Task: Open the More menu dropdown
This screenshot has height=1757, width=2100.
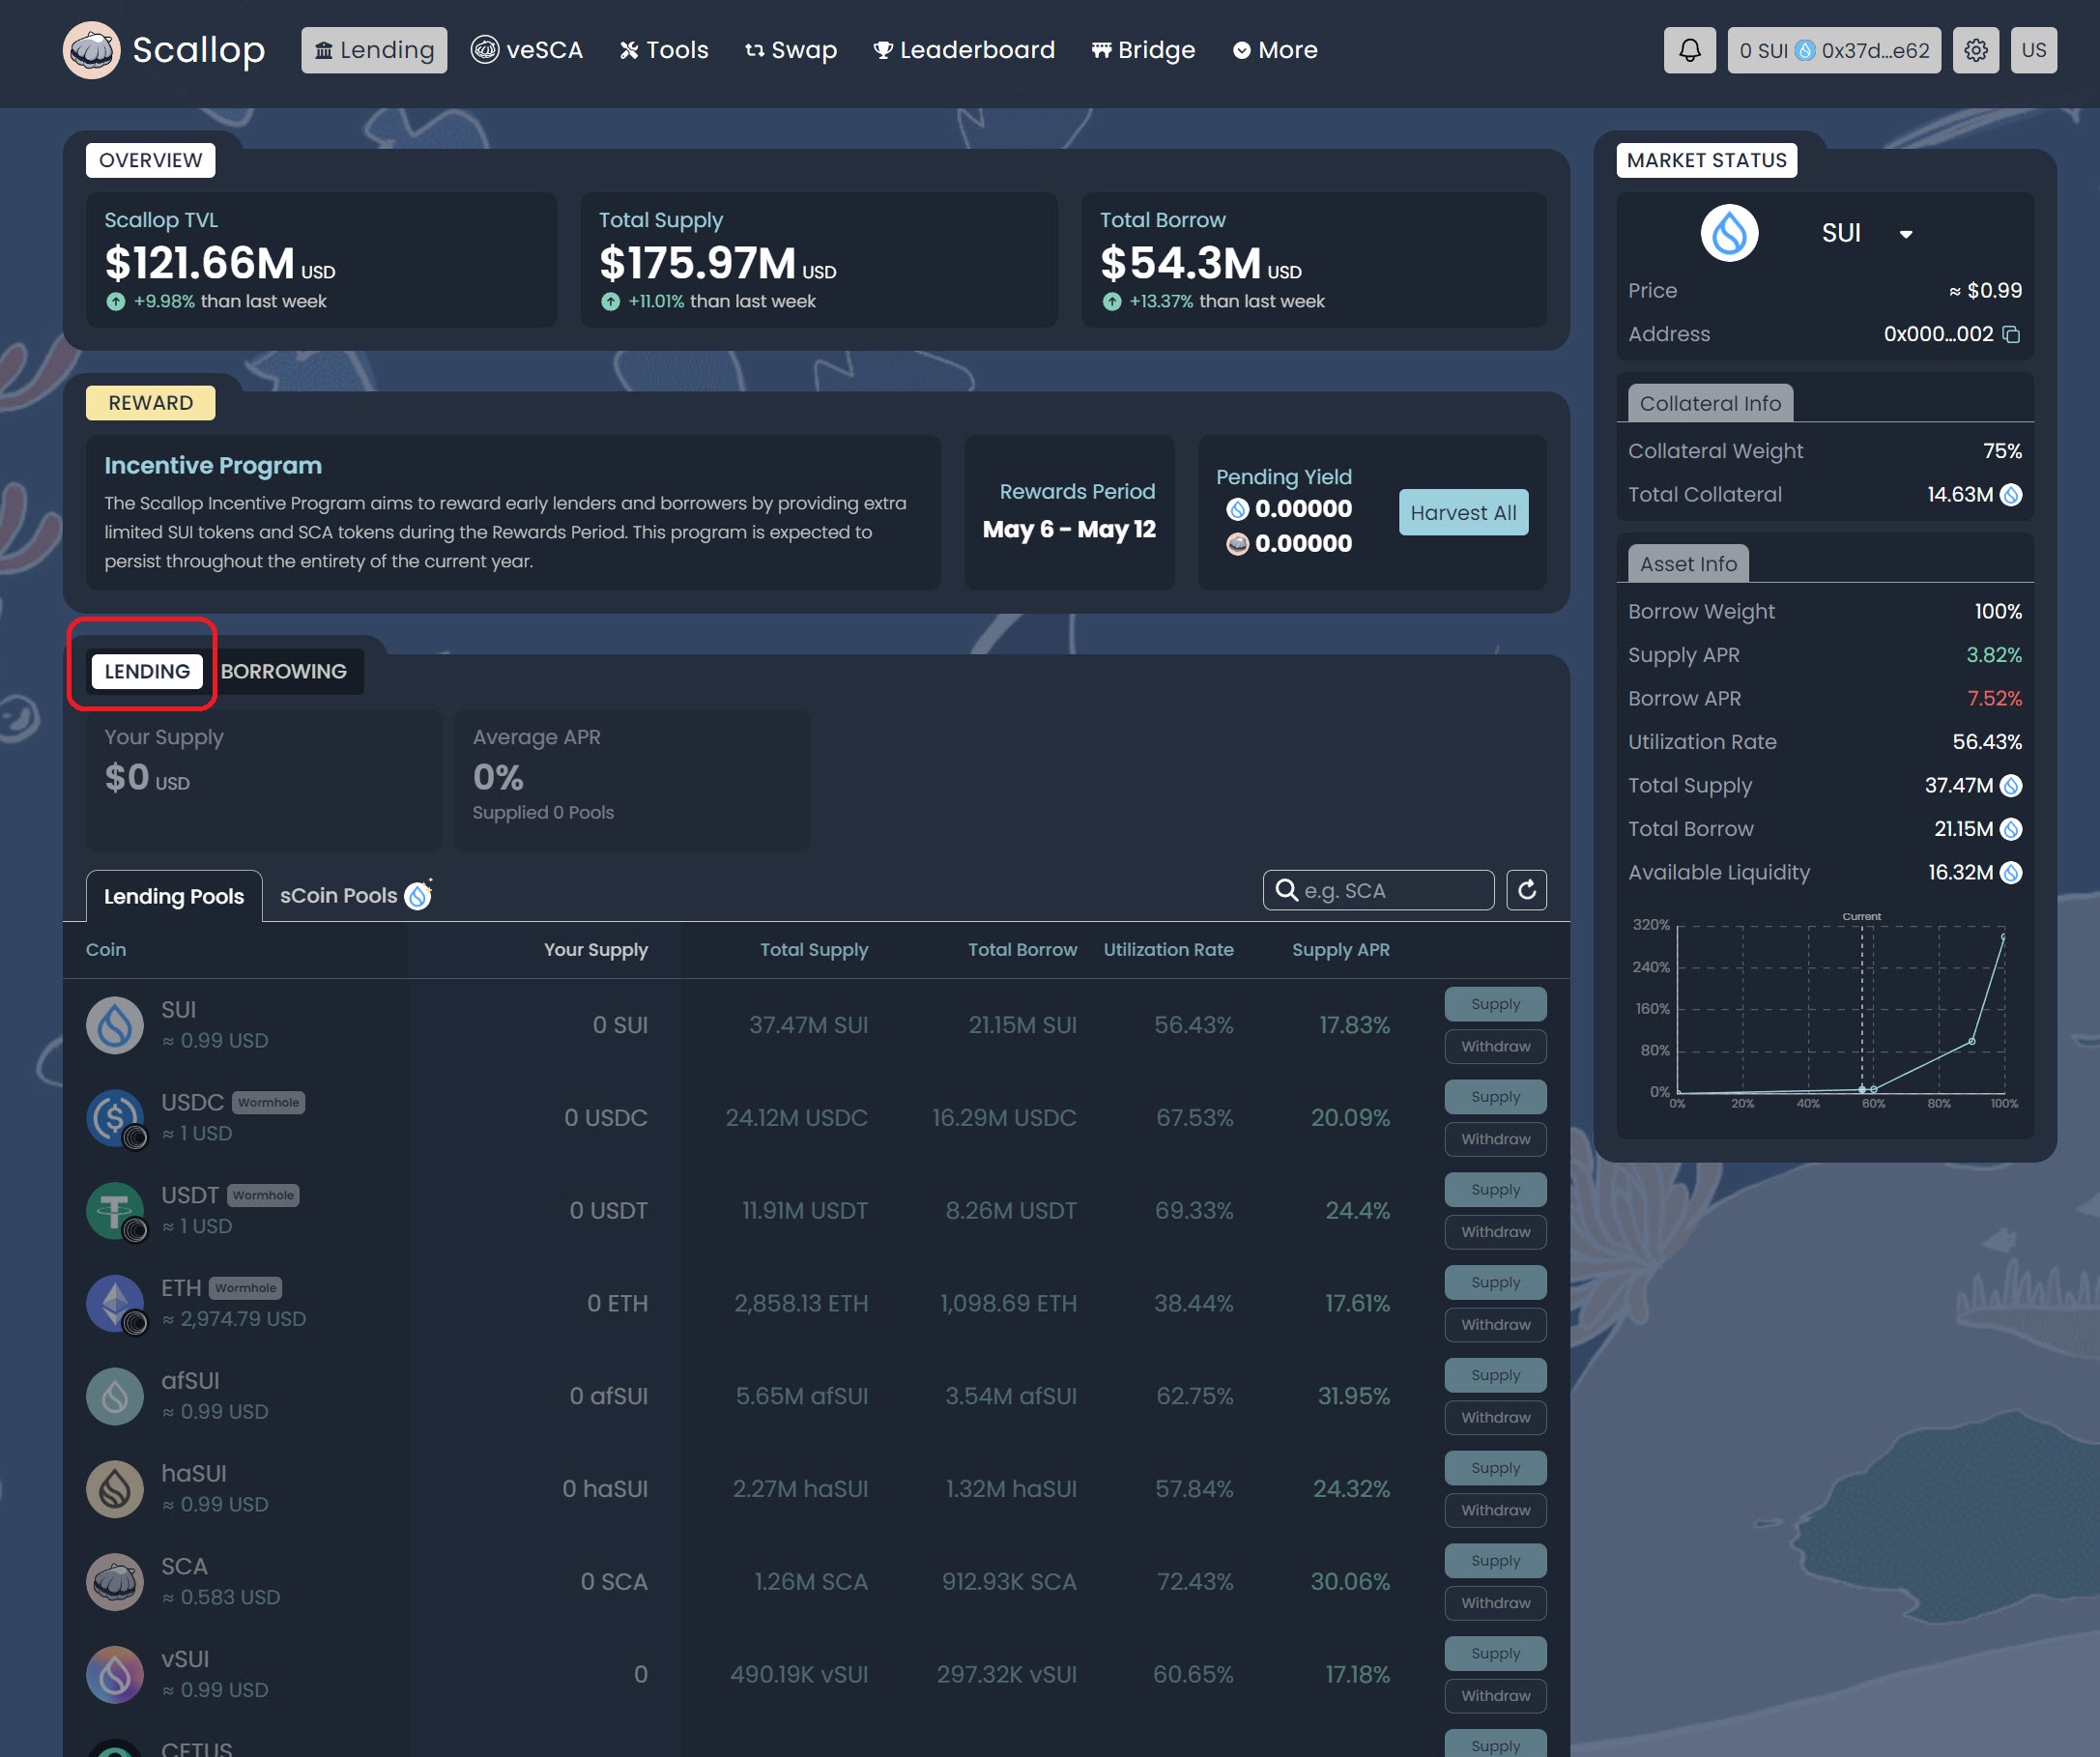Action: (x=1275, y=50)
